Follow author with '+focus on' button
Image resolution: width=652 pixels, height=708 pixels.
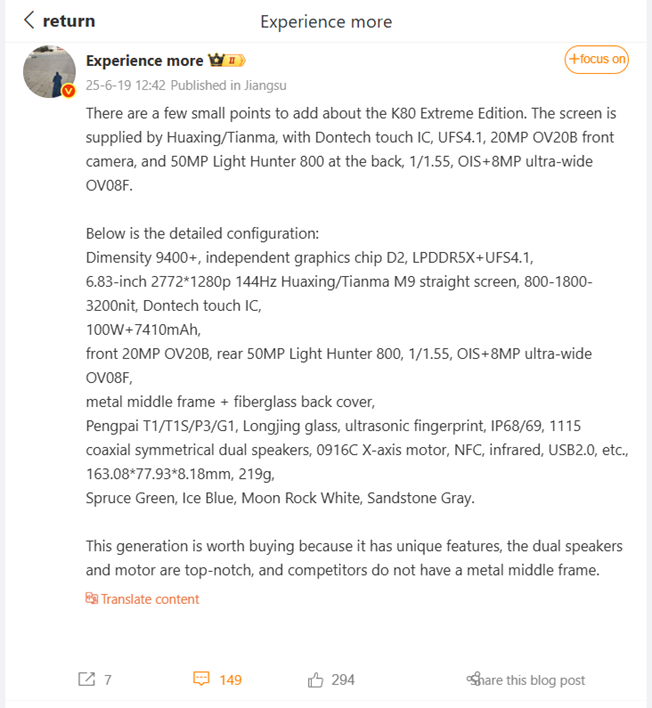(596, 60)
